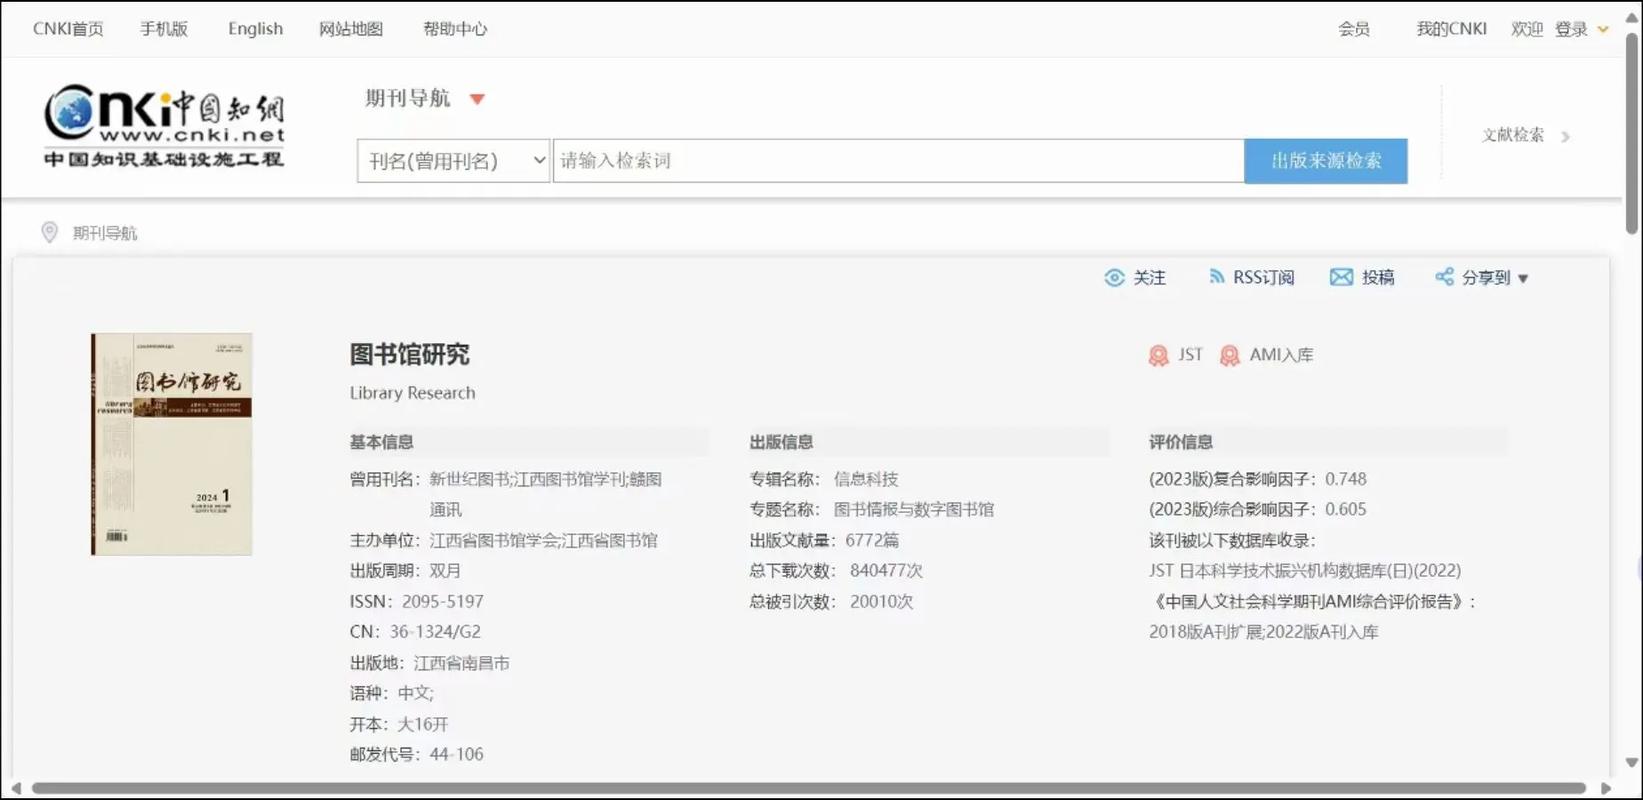This screenshot has width=1643, height=800.
Task: Go to 文献检索
Action: click(x=1513, y=135)
